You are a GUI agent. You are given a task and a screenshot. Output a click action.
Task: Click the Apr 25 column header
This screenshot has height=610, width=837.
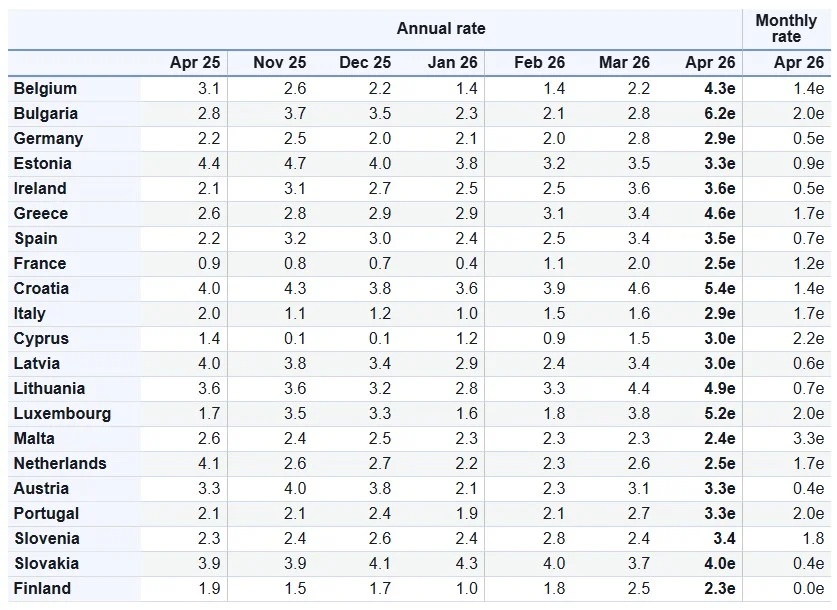click(x=195, y=62)
